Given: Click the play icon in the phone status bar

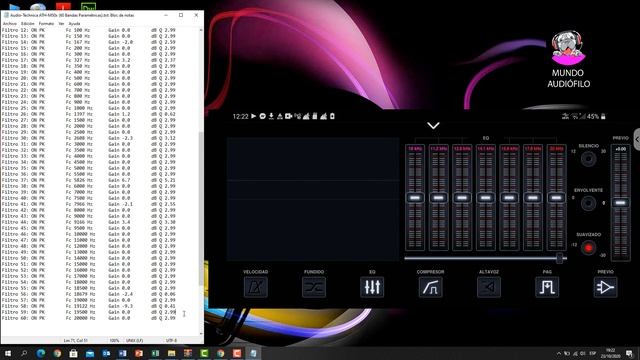Looking at the screenshot, I should 253,116.
